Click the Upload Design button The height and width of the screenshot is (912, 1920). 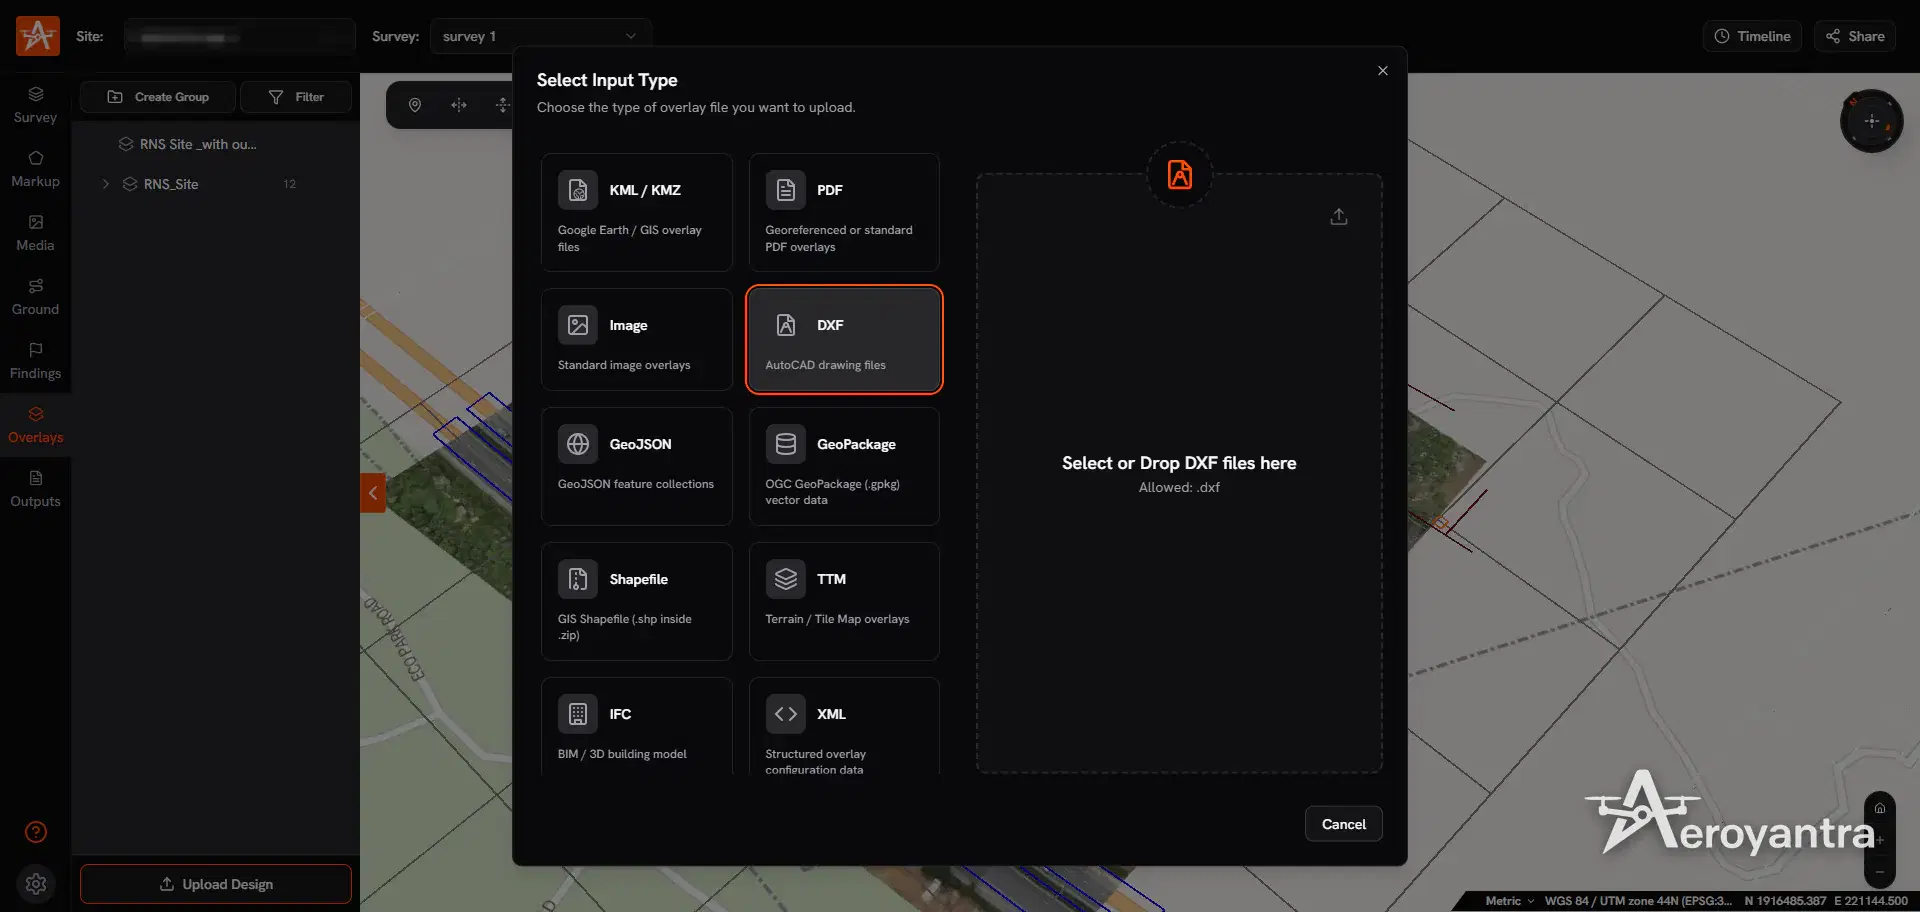[x=216, y=884]
